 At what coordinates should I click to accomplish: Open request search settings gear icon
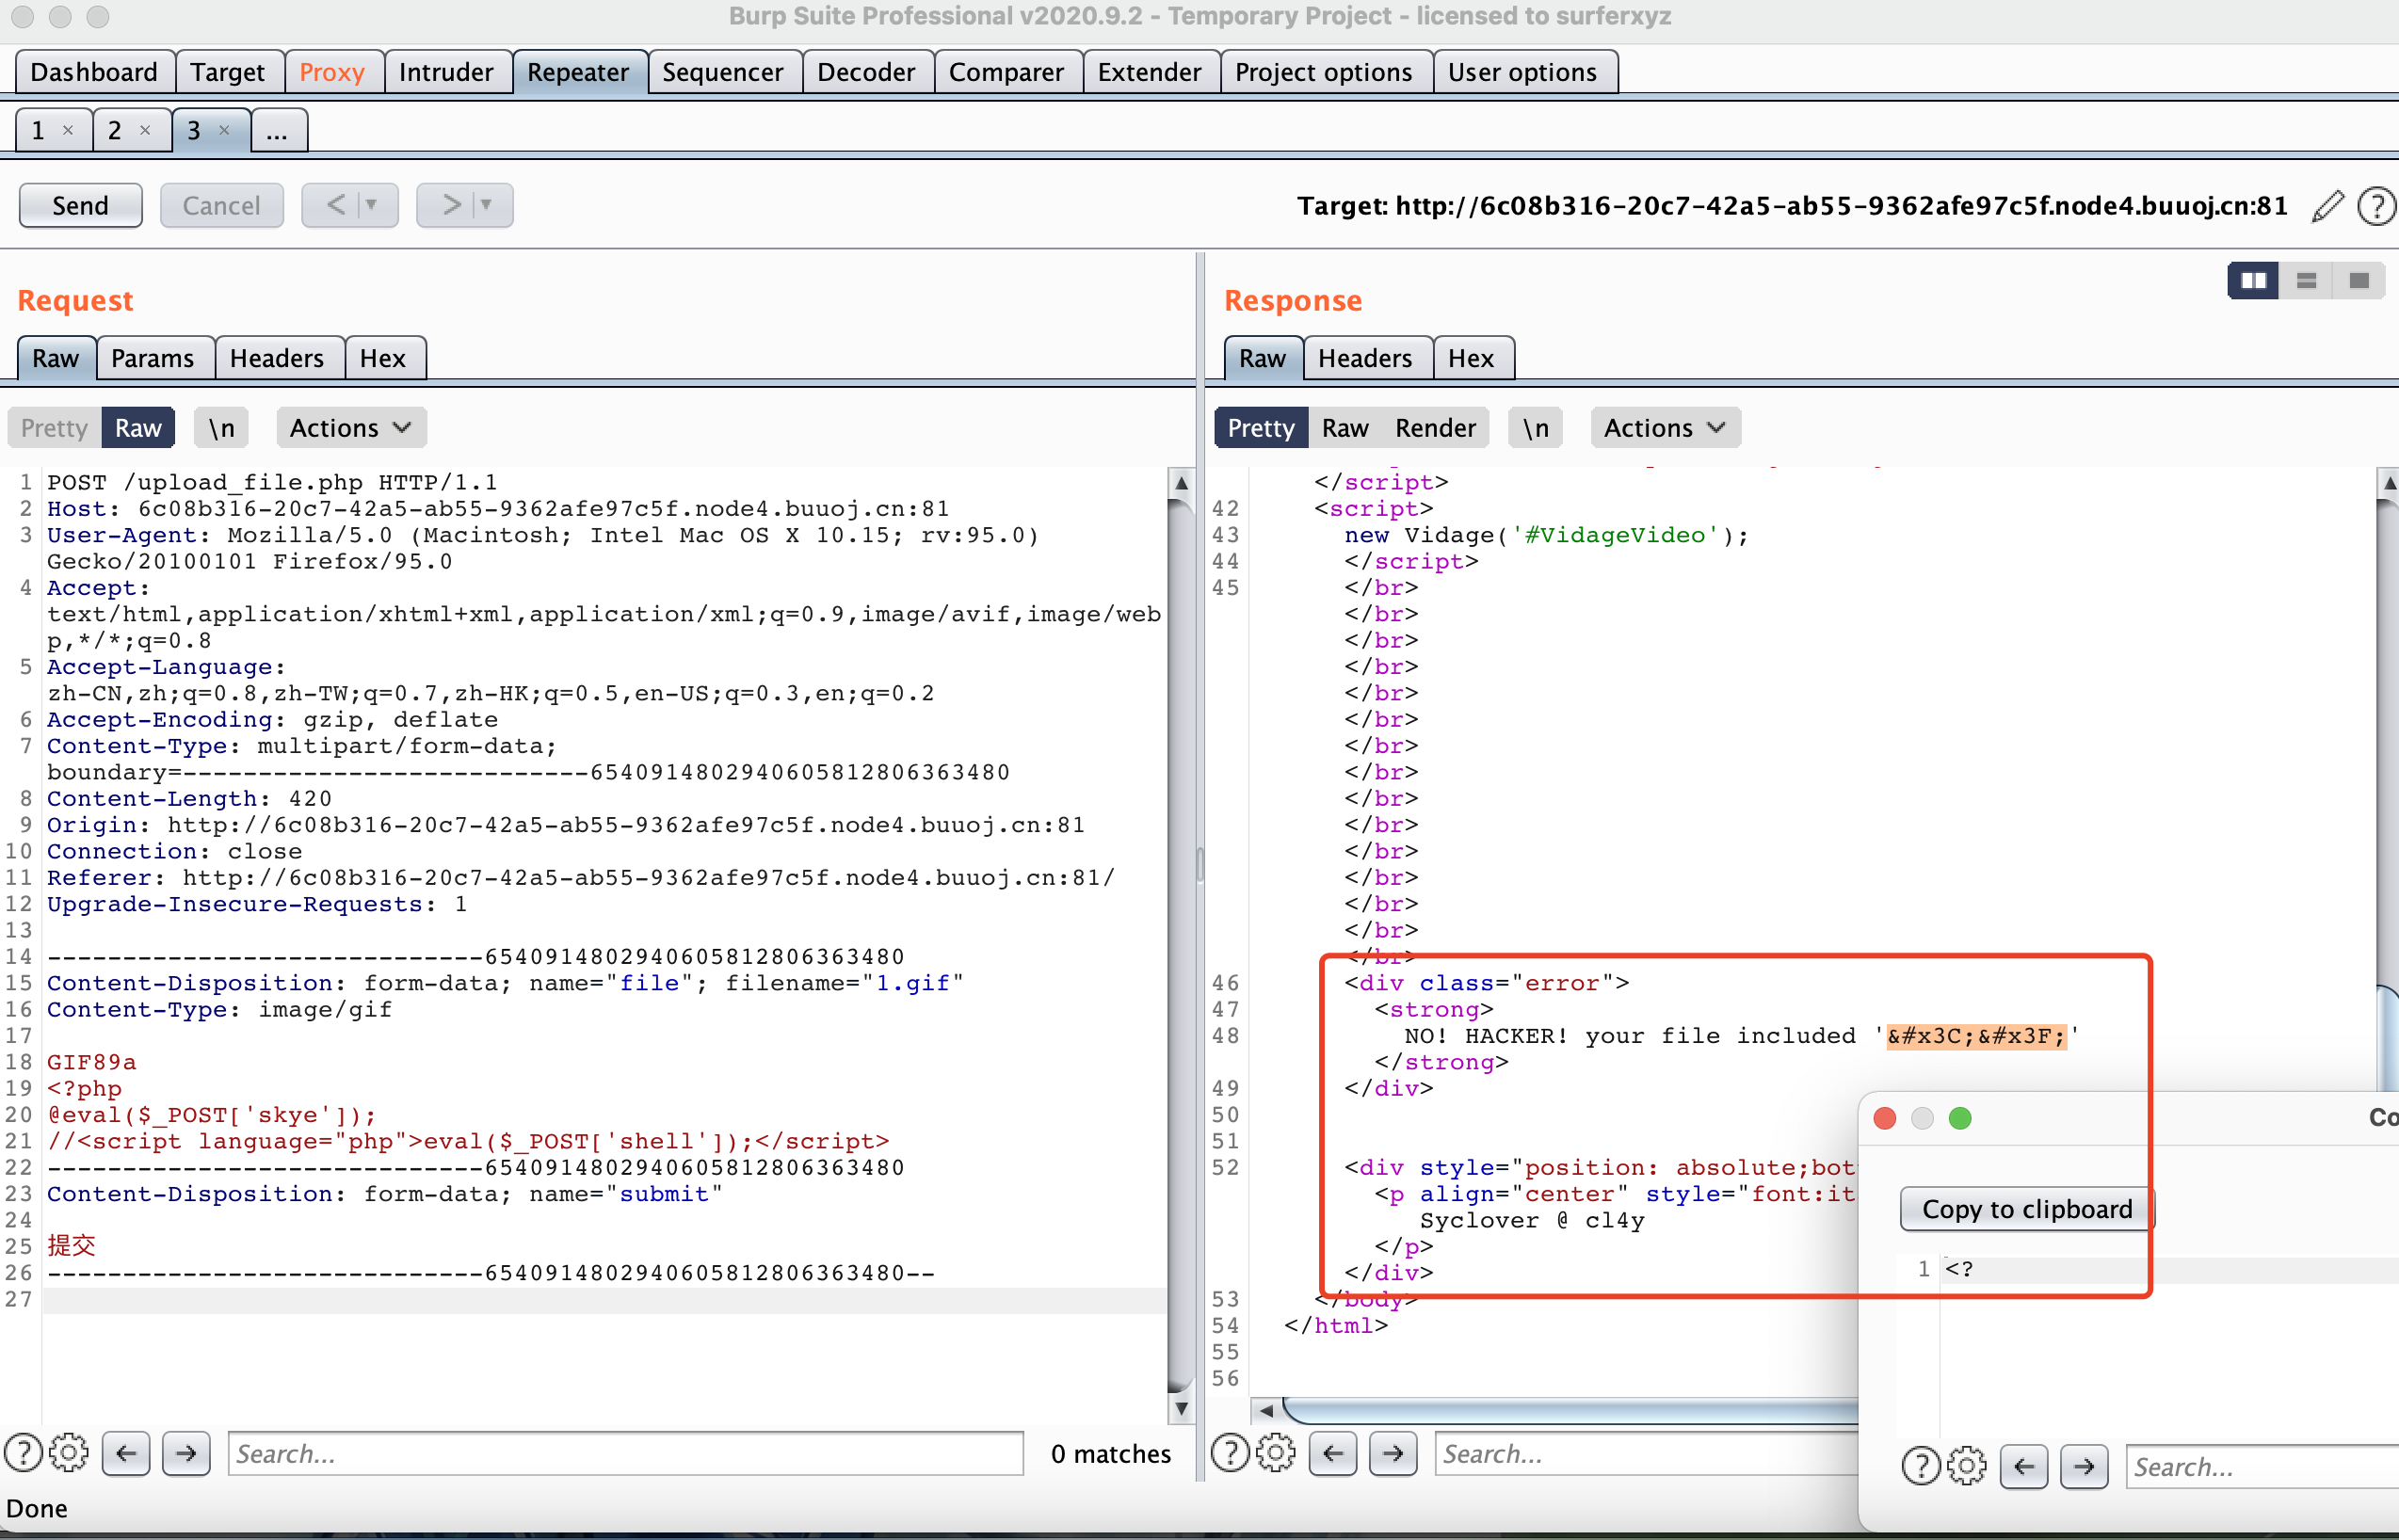[x=68, y=1453]
